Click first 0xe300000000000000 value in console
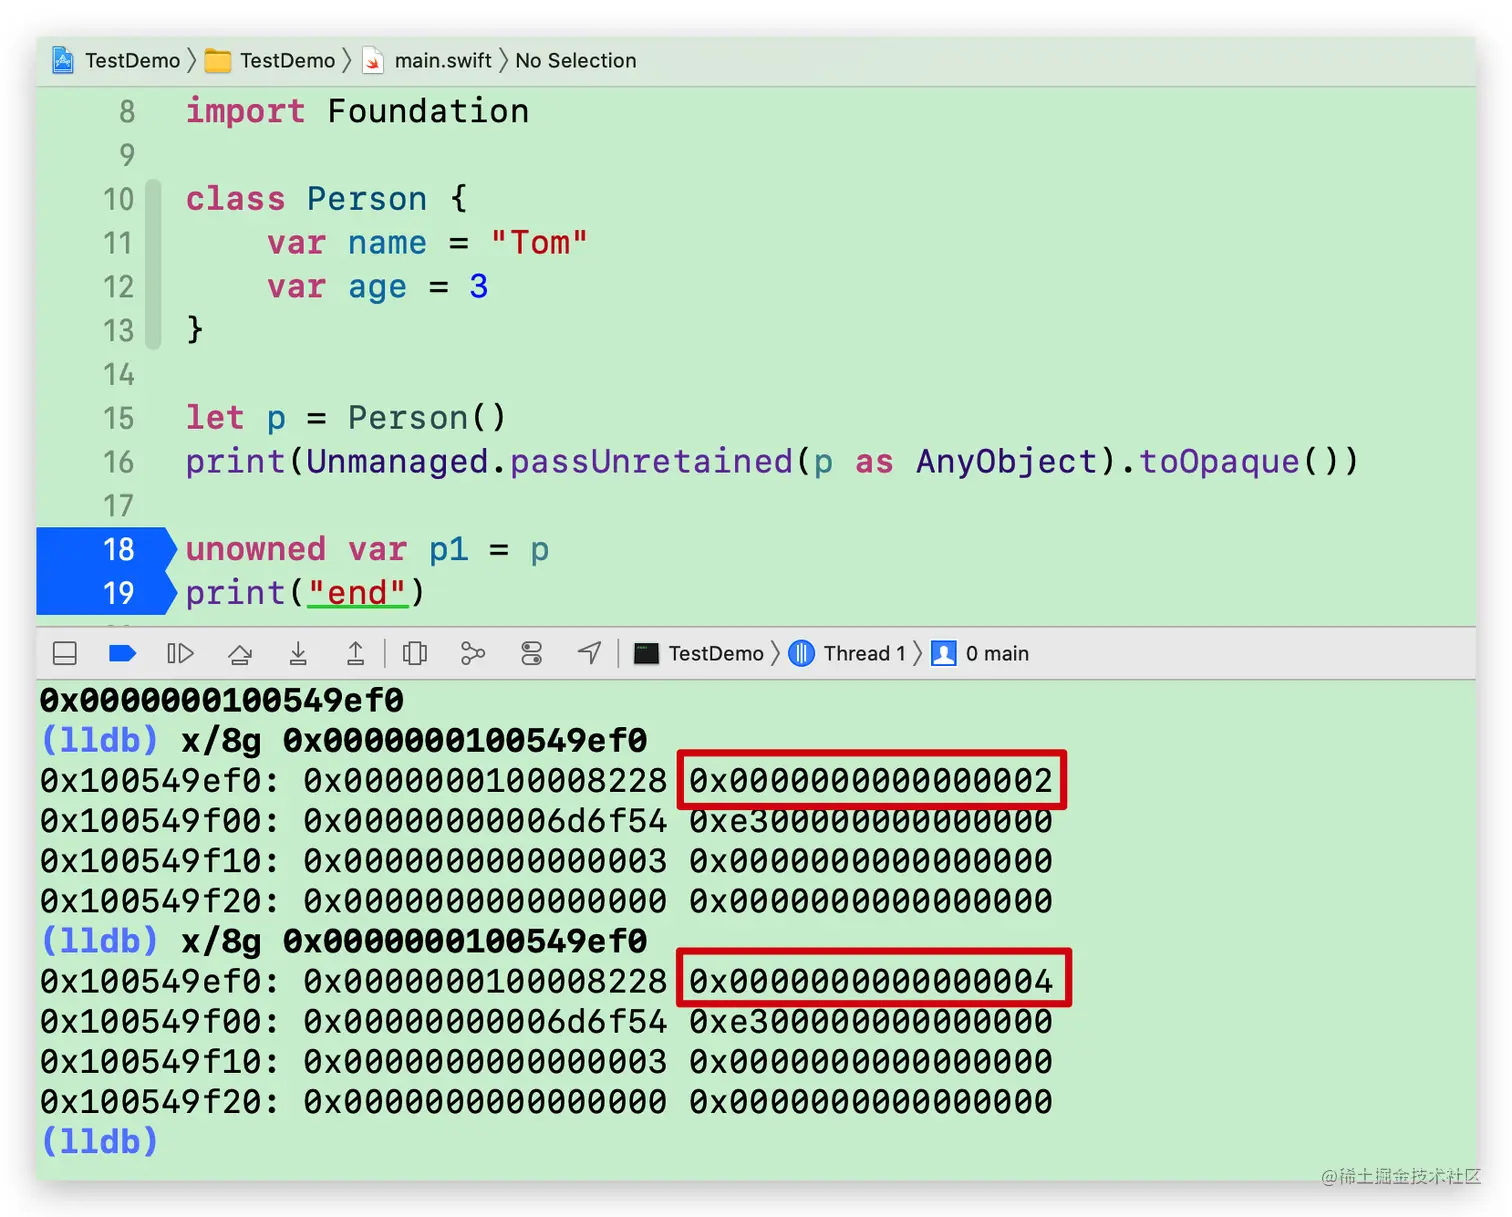Screen dimensions: 1512x1217 tap(871, 821)
